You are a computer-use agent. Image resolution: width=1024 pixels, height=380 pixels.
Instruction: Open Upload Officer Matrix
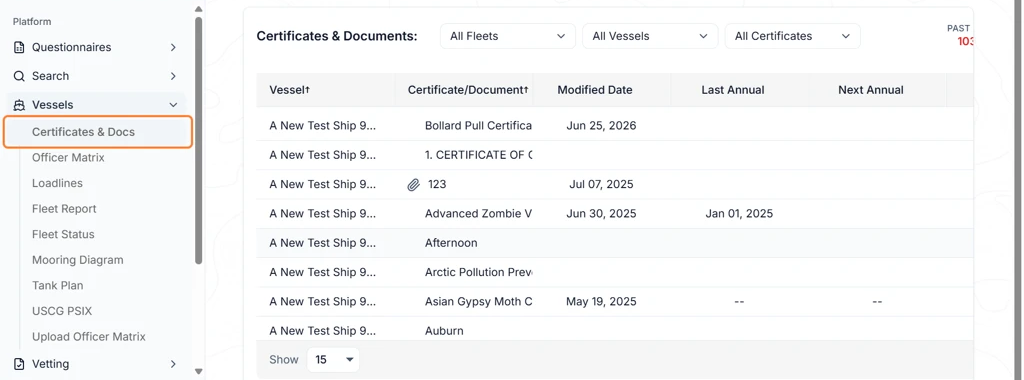tap(89, 336)
